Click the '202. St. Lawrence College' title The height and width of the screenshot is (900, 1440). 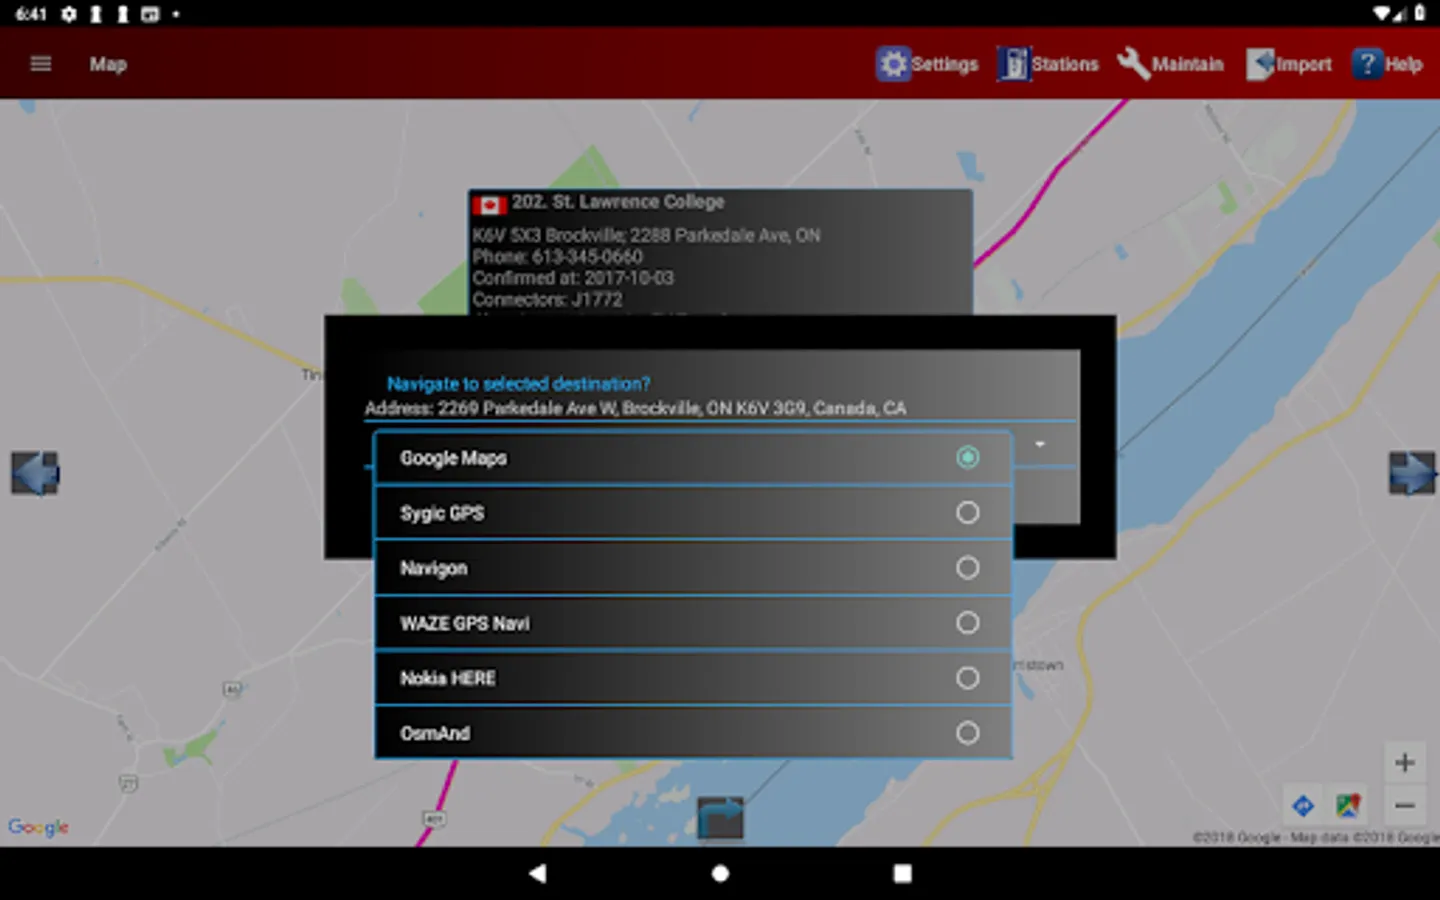click(618, 202)
